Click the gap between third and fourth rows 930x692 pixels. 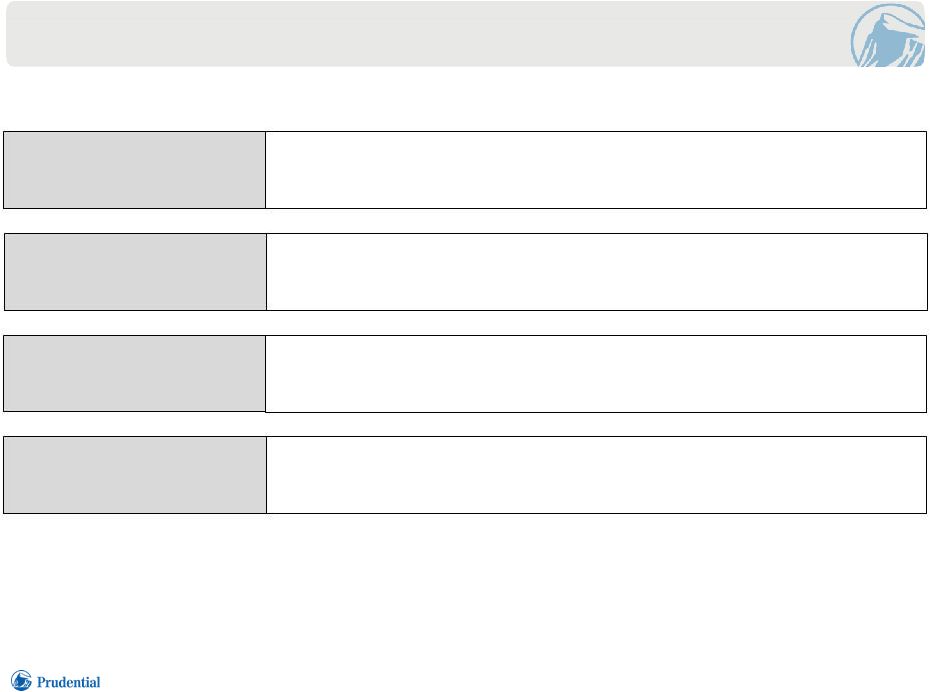(465, 425)
